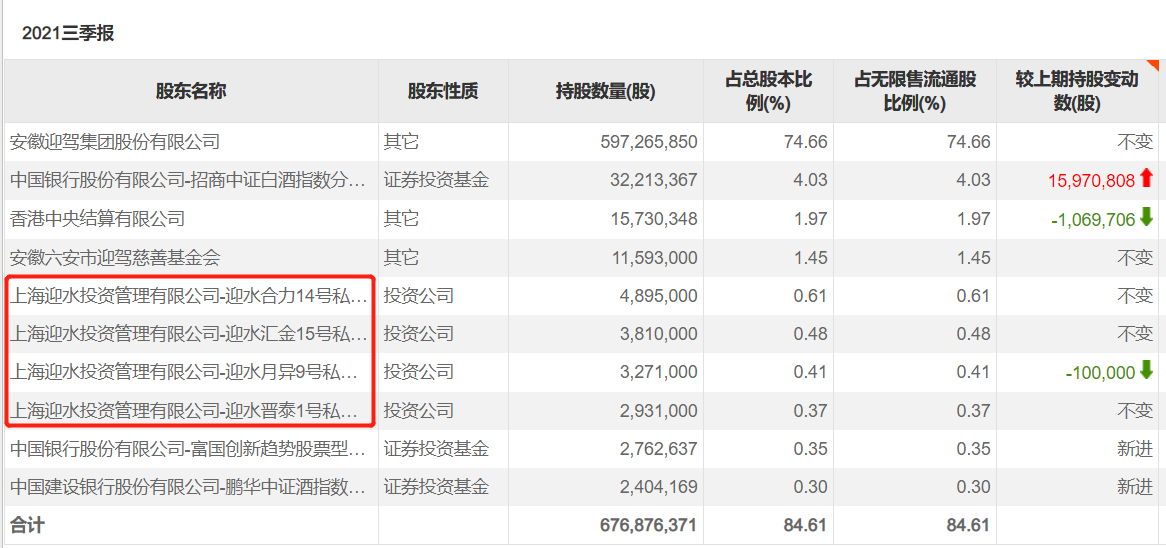Viewport: 1166px width, 548px height.
Task: Click 不变 in the 迎驾慈善基金会 row
Action: 1136,257
